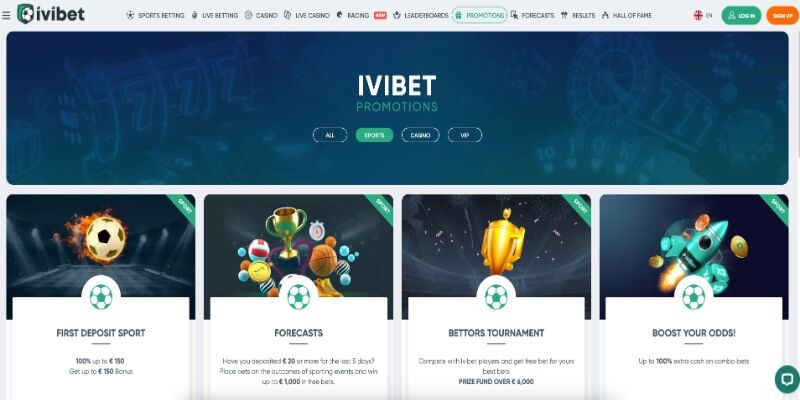Open Sports Betting in the top navigation
Viewport: 800px width, 400px height.
coord(155,15)
